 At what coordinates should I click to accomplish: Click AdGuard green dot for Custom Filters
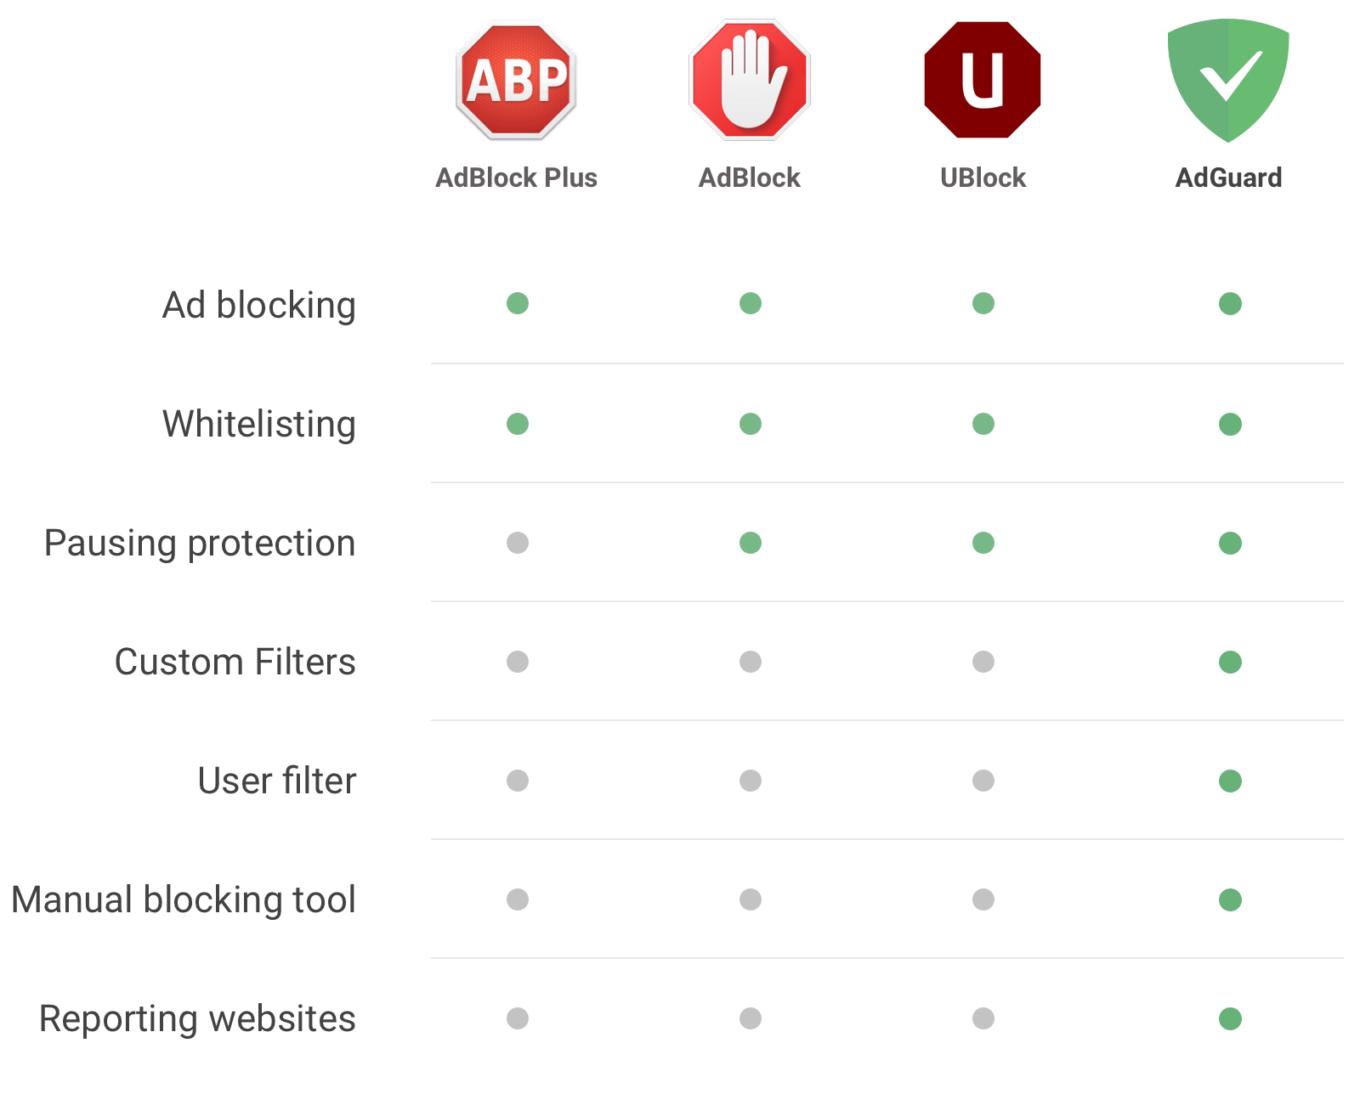pos(1230,662)
